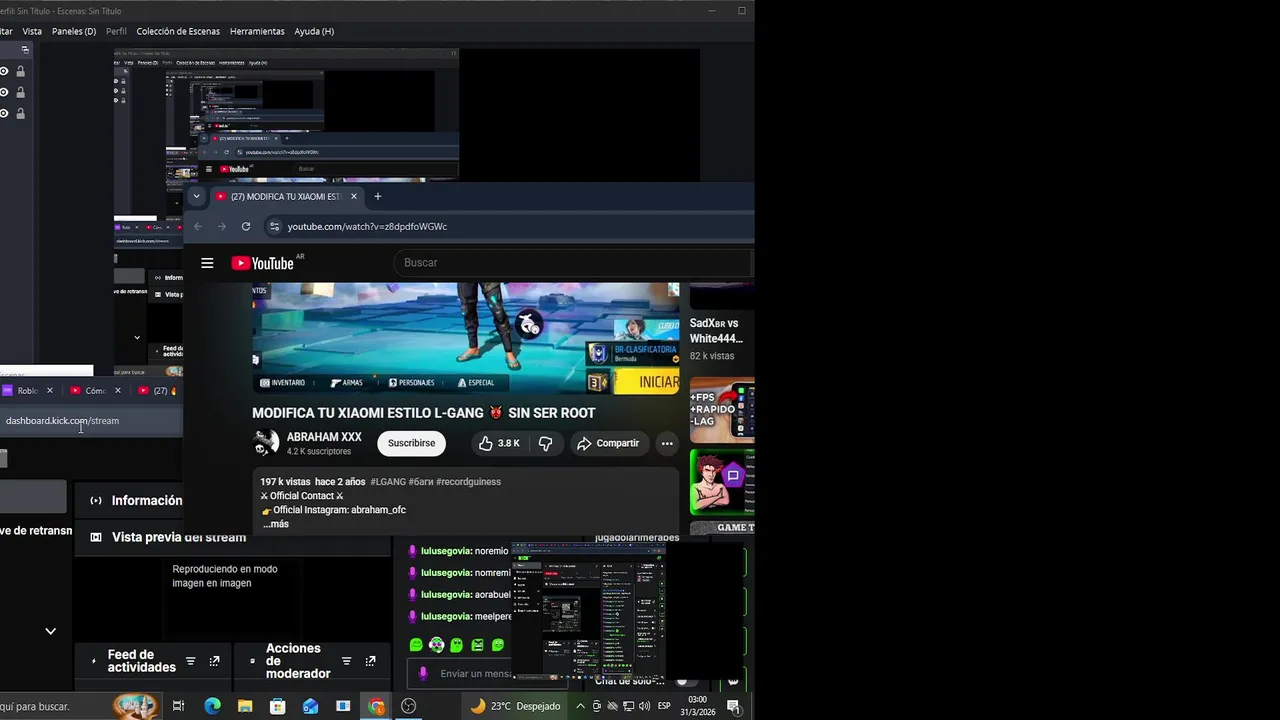
Task: Like the video showing 3.8 K
Action: point(498,443)
